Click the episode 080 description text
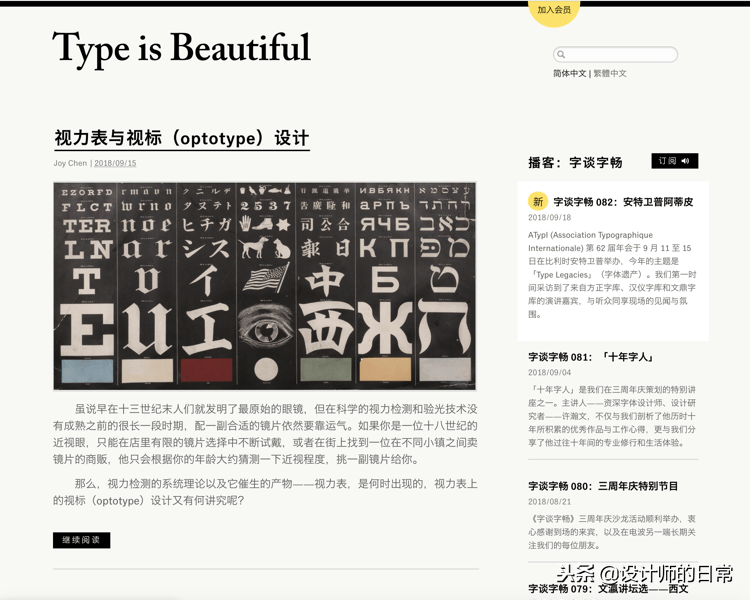 (x=612, y=532)
